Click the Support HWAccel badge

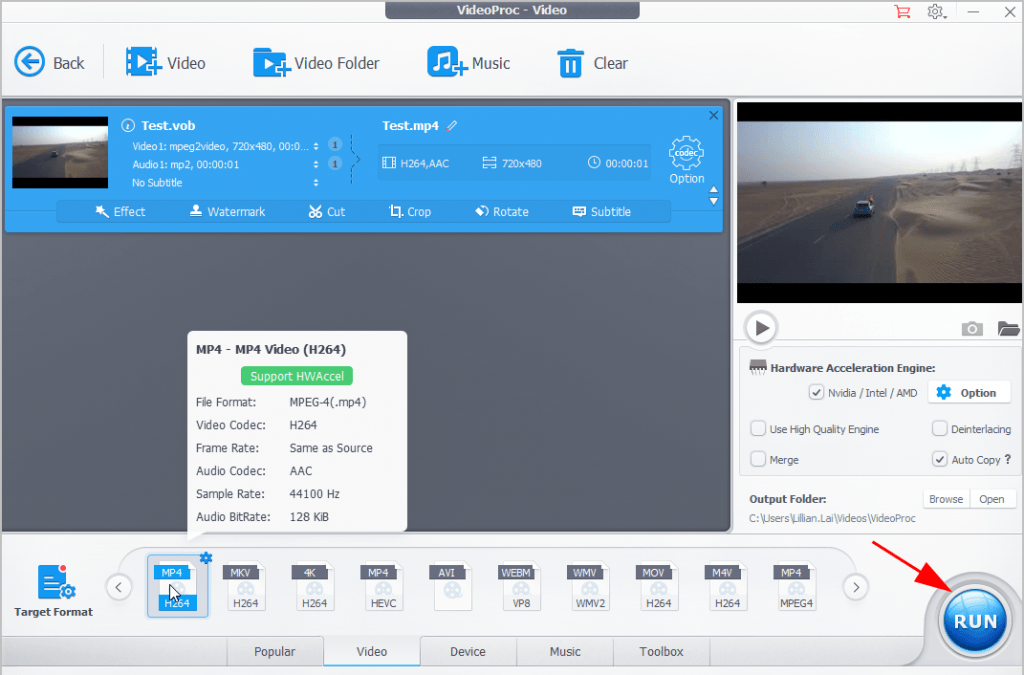click(297, 376)
